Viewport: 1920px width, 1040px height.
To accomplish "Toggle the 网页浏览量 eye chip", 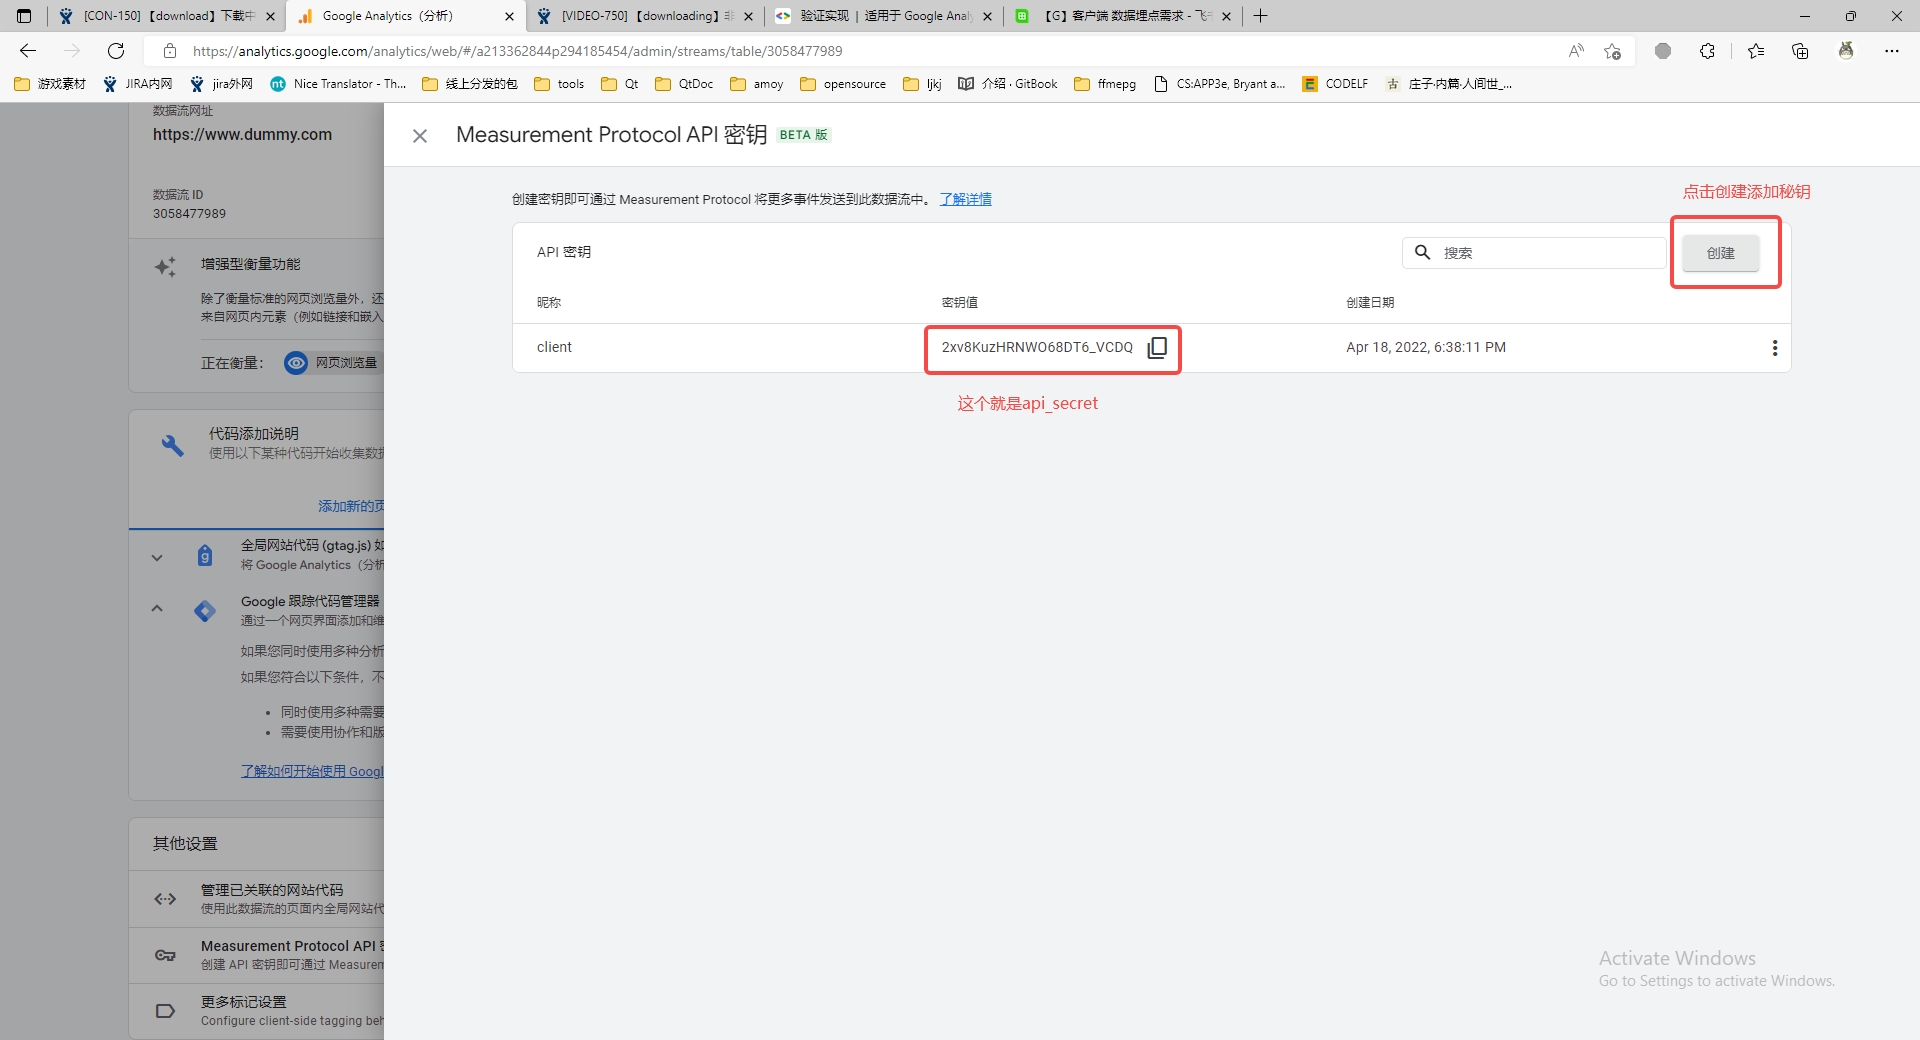I will [x=332, y=363].
